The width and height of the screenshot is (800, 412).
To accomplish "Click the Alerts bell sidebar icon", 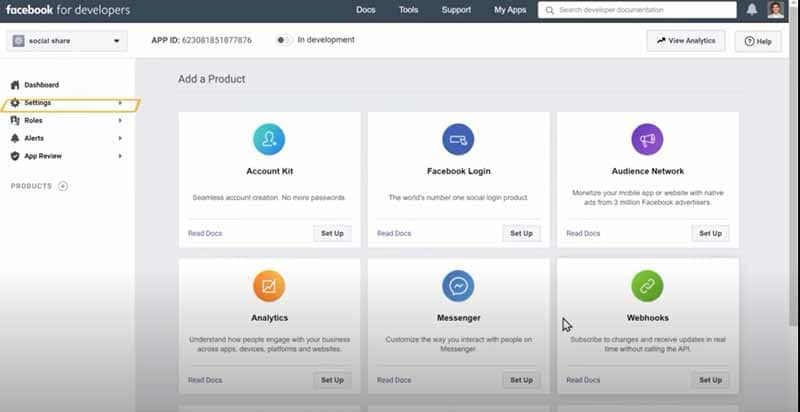I will point(15,138).
